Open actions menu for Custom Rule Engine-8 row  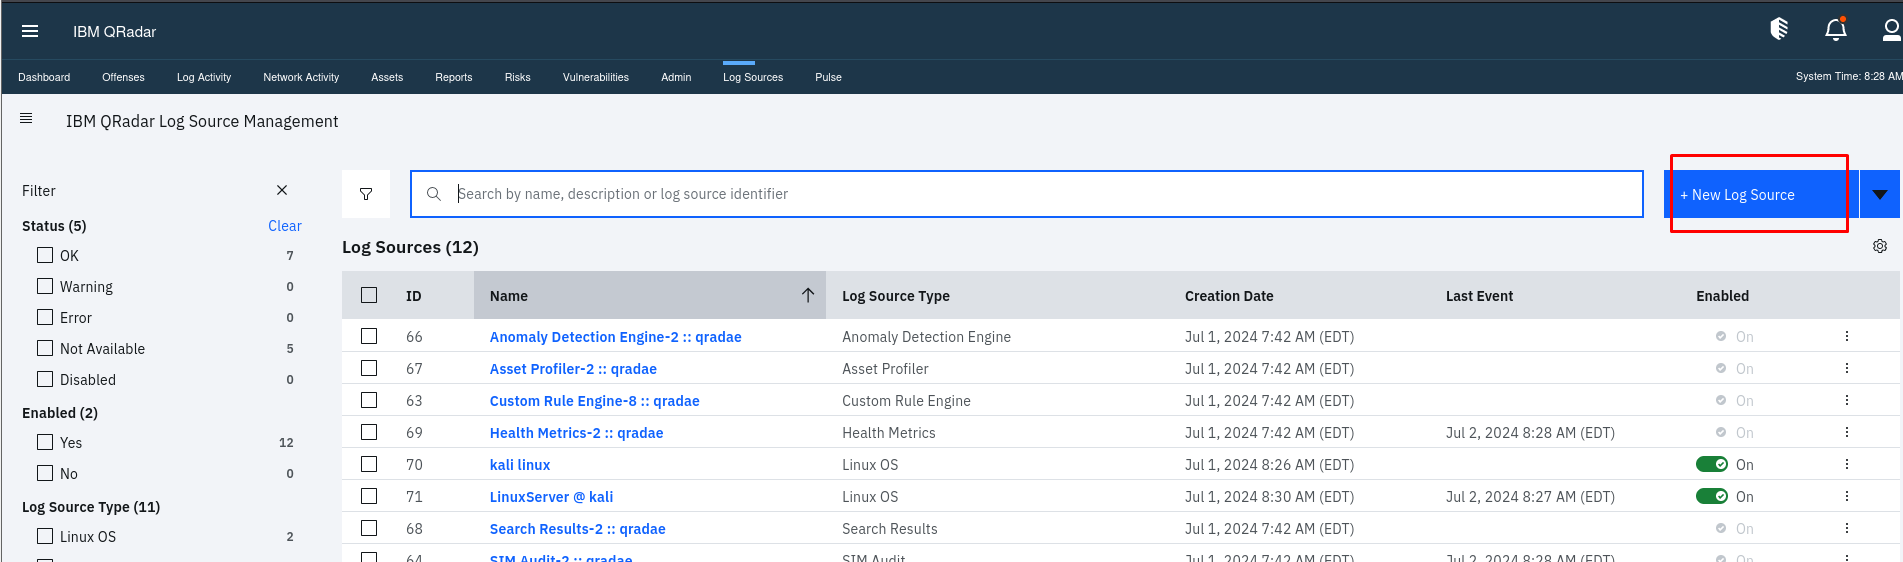click(x=1847, y=400)
